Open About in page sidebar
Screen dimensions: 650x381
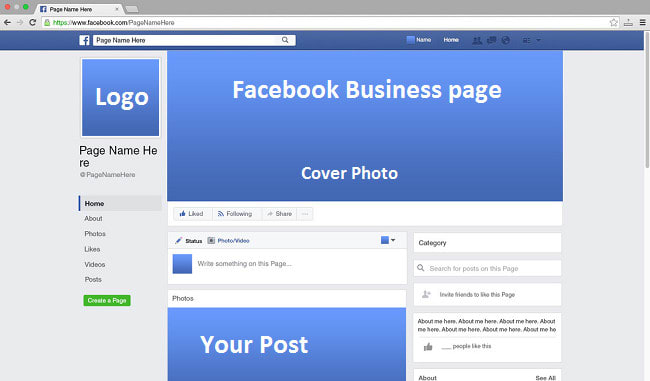tap(93, 218)
